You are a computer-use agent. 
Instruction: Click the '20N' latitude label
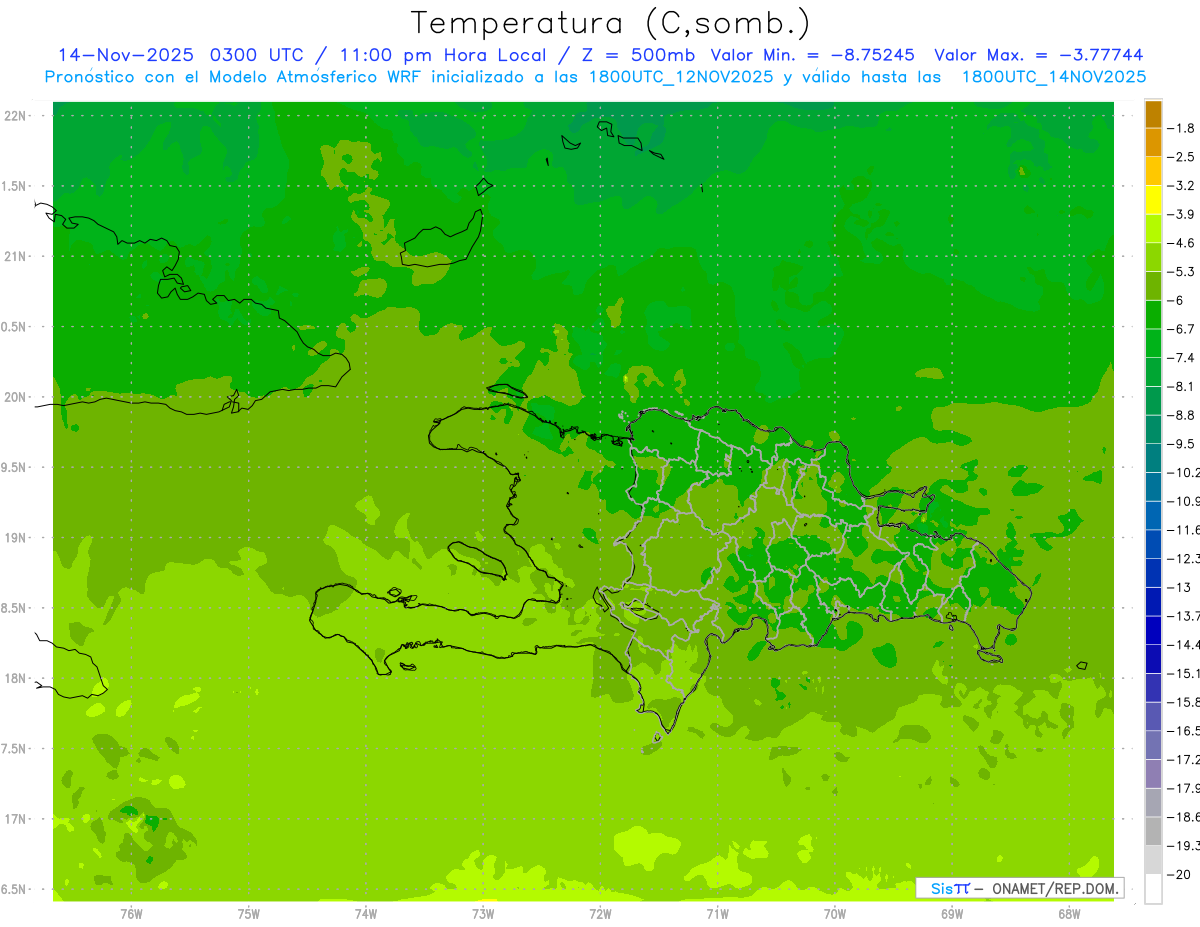point(17,397)
